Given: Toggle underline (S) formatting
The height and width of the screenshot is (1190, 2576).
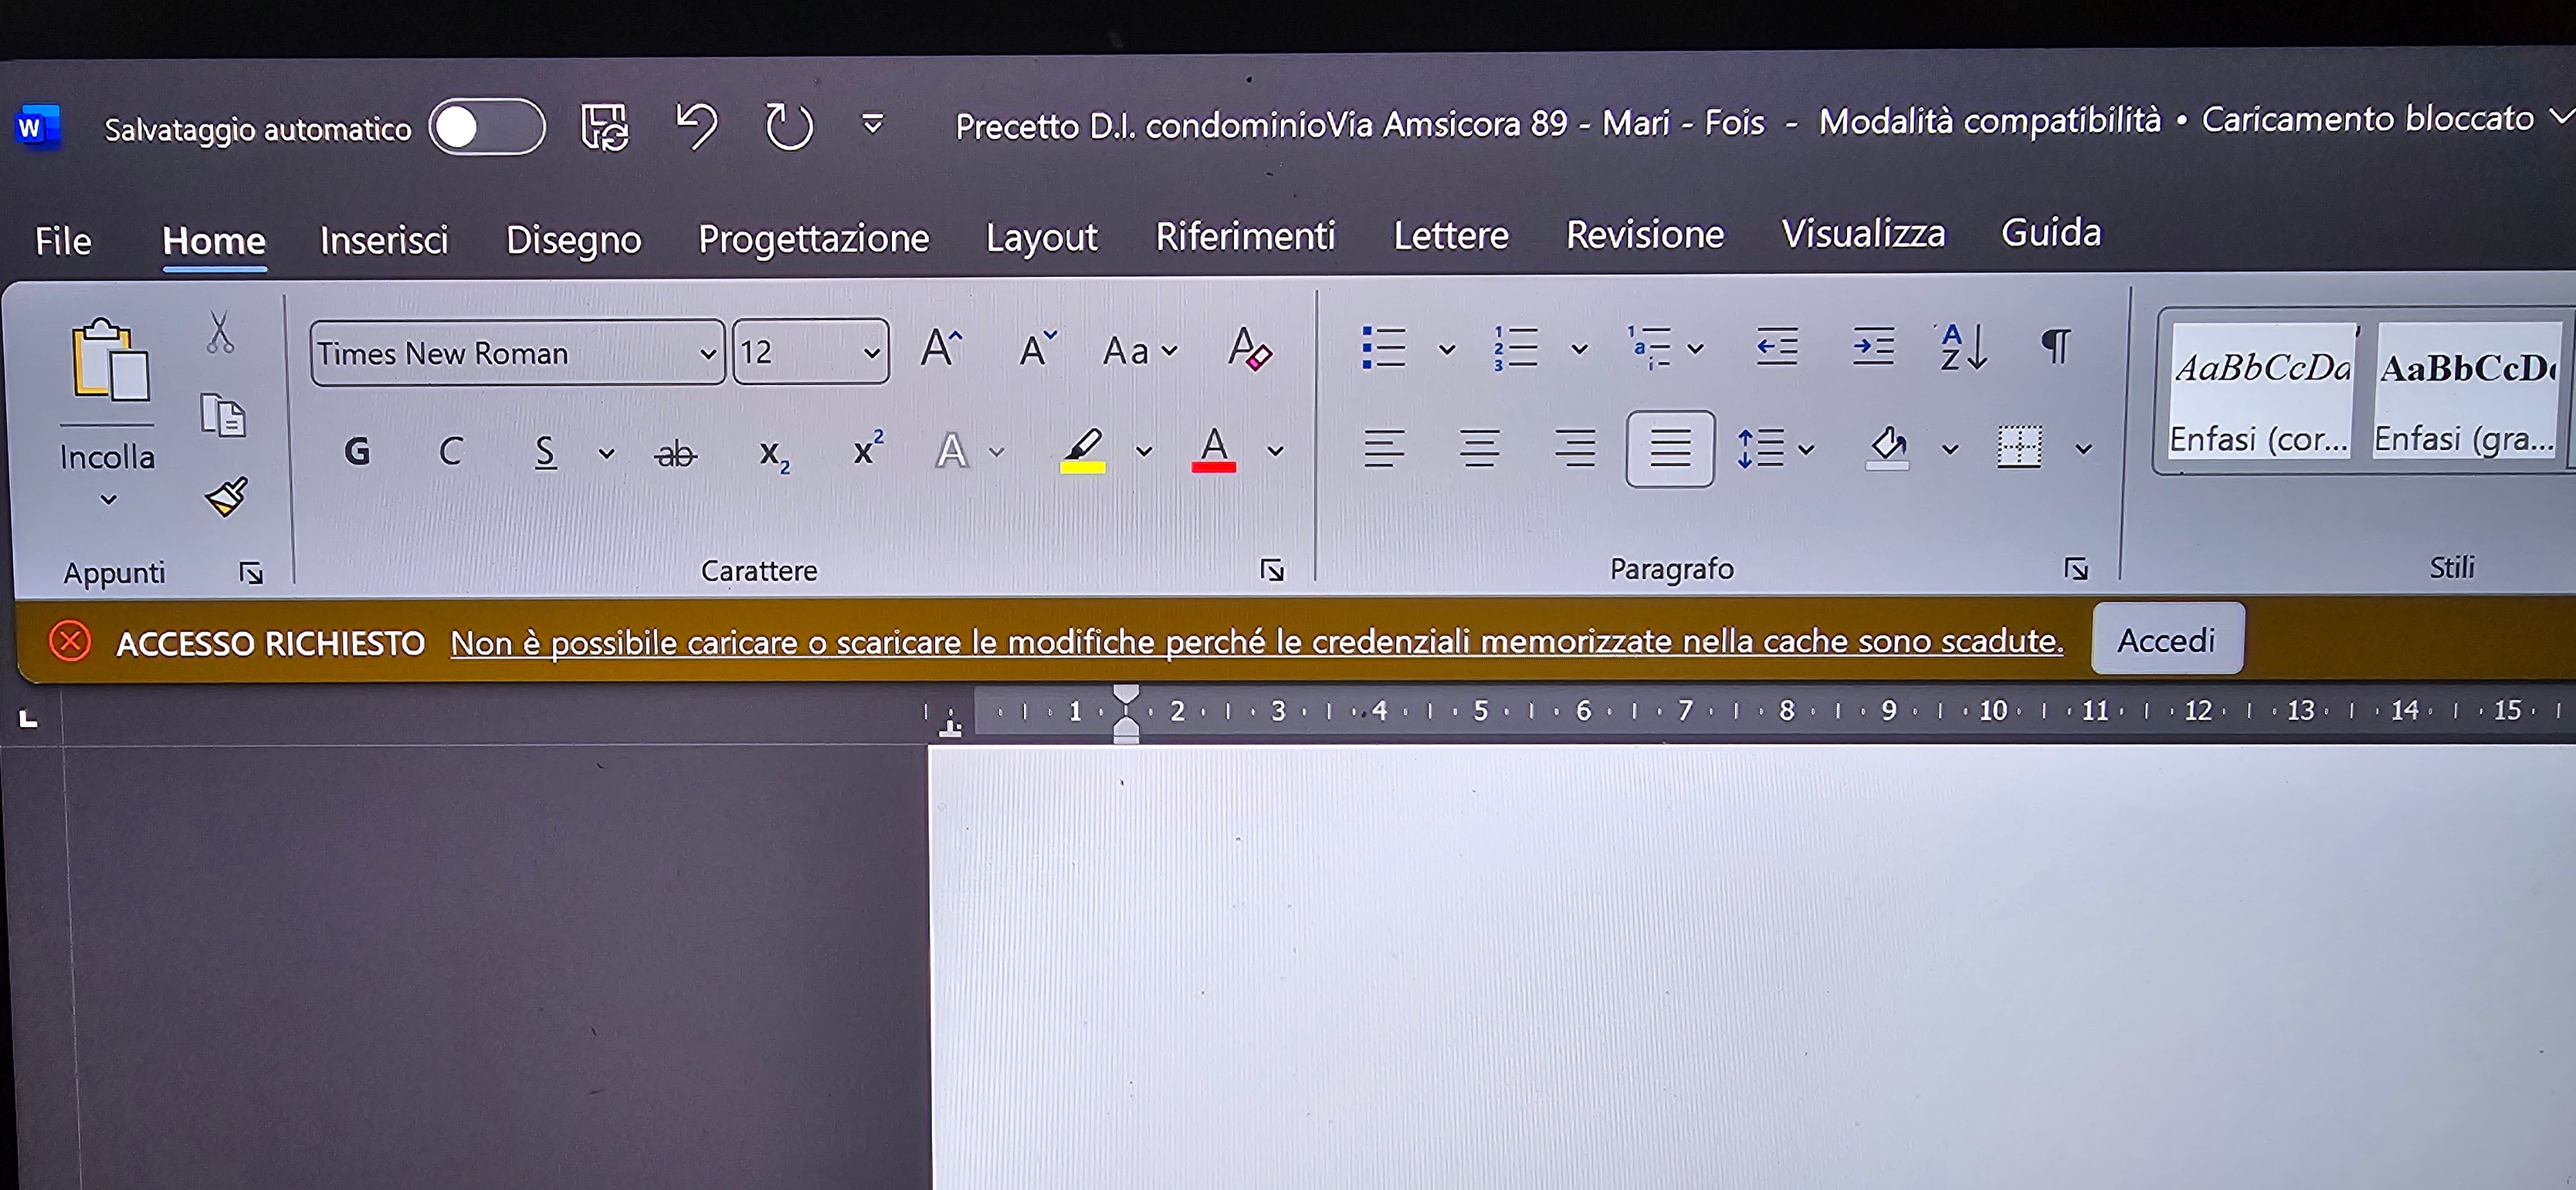Looking at the screenshot, I should coord(544,452).
